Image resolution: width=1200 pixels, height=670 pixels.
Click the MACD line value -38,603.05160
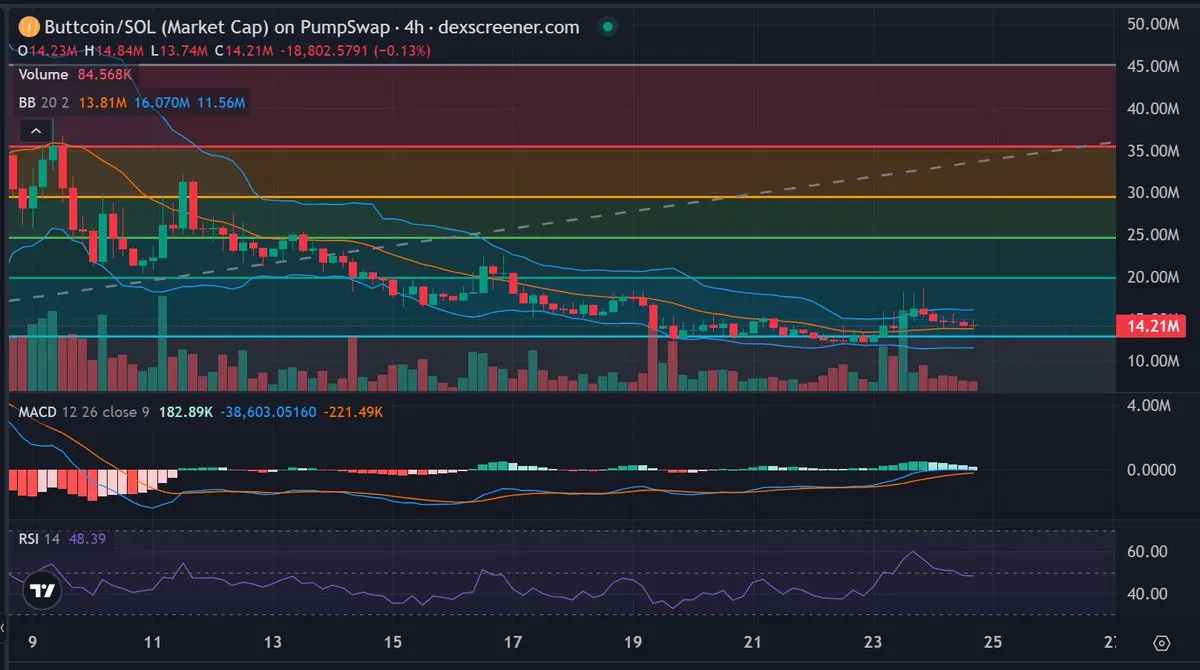268,411
